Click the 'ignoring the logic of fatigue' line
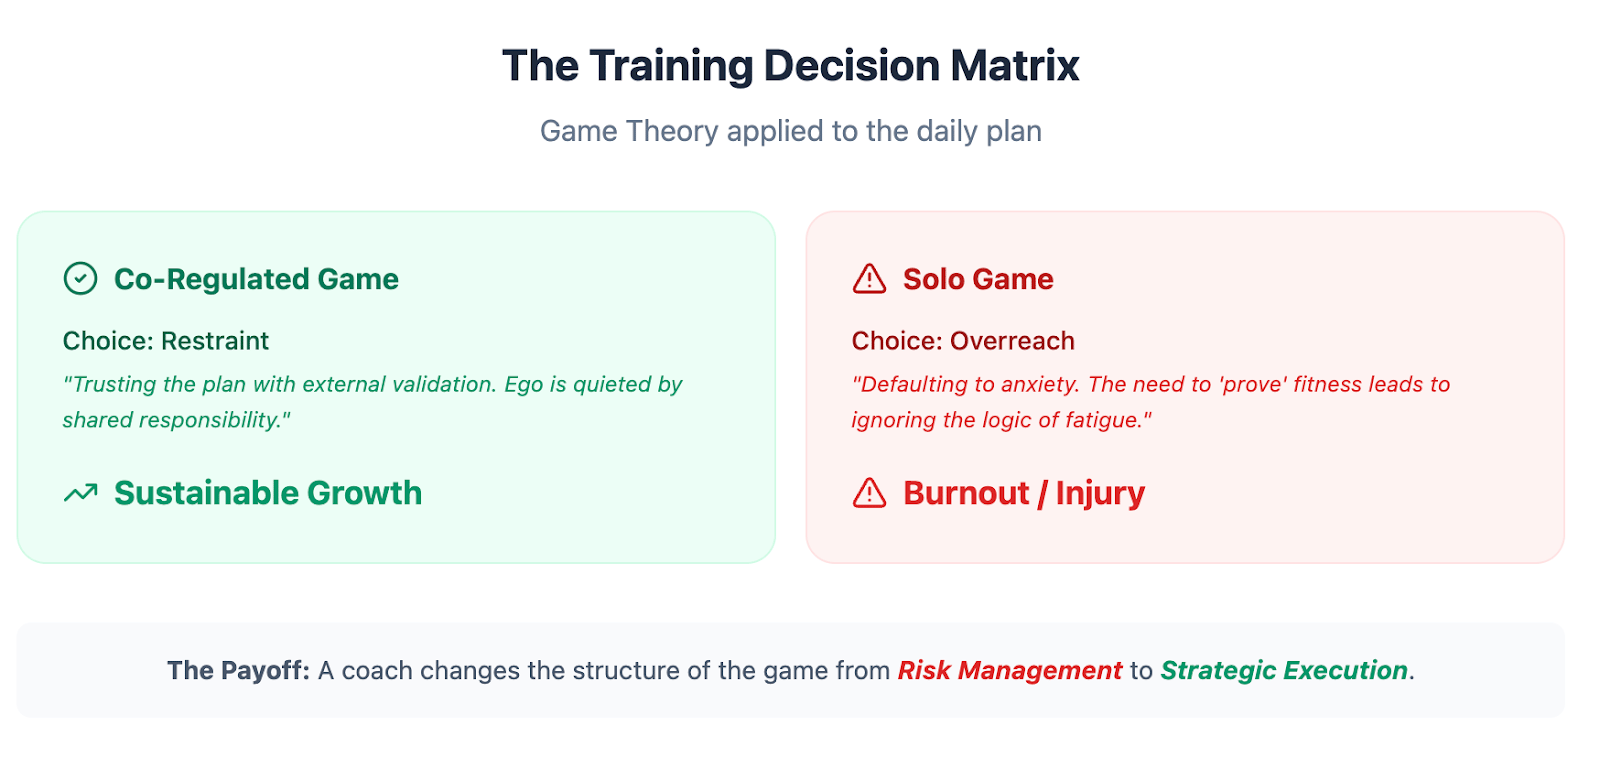Screen dimensions: 1600x769 point(1001,421)
